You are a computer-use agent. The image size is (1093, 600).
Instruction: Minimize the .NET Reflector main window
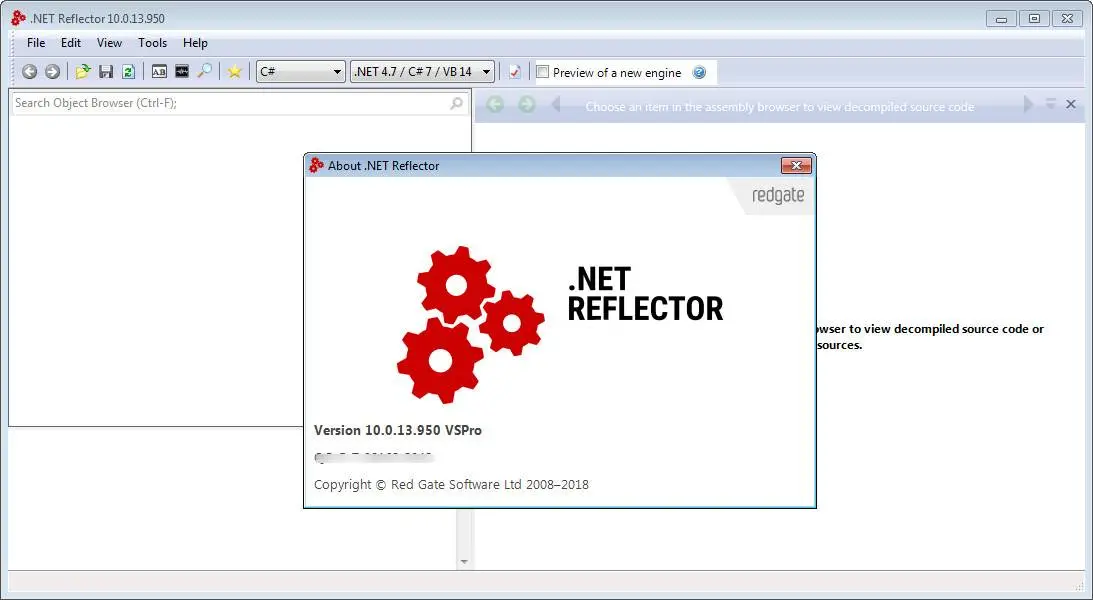[x=1002, y=19]
